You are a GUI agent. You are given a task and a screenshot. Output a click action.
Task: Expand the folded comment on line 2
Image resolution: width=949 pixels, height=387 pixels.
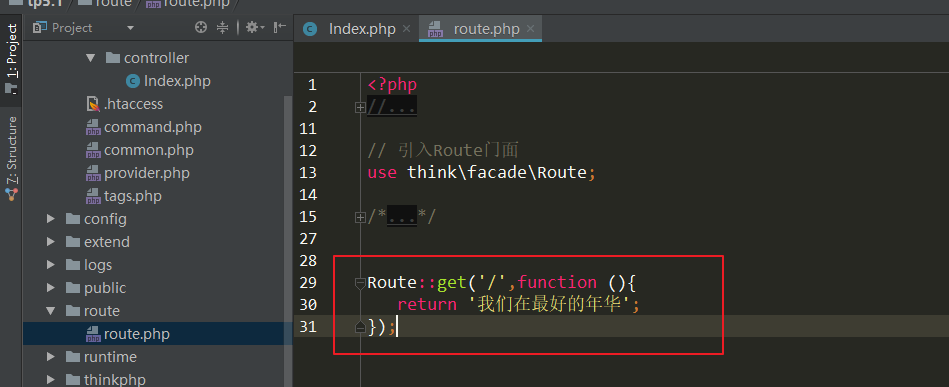coord(361,107)
